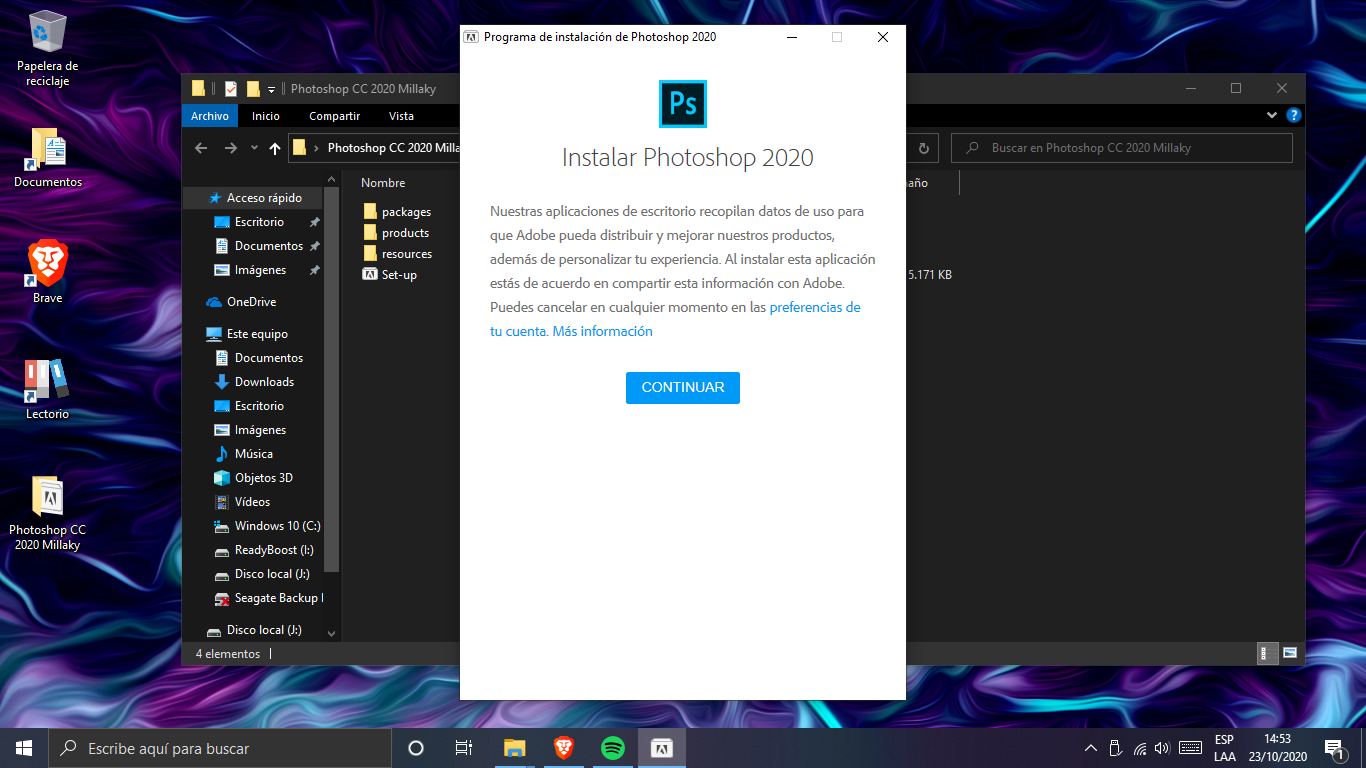Screen dimensions: 1366x768
Task: Open the clock showing 14:53
Action: [1277, 748]
